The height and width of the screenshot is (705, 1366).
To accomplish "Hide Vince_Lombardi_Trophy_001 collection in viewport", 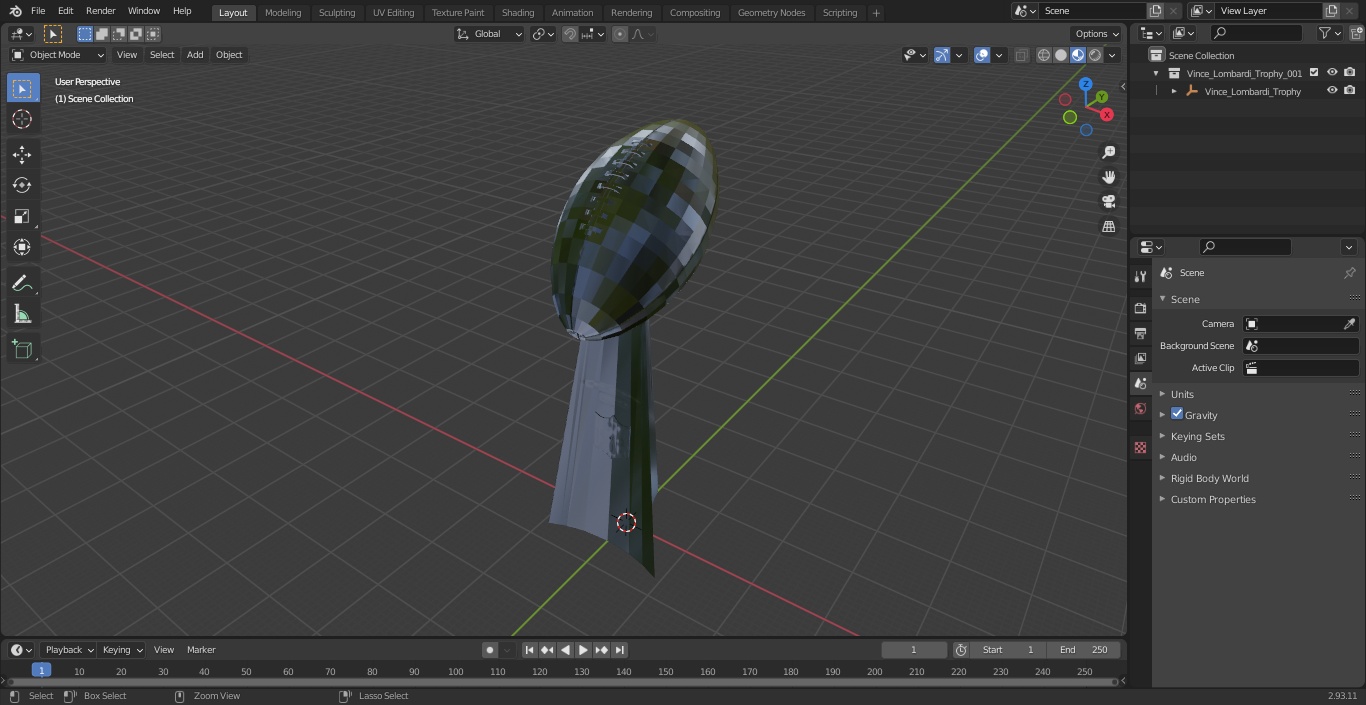I will click(1332, 73).
